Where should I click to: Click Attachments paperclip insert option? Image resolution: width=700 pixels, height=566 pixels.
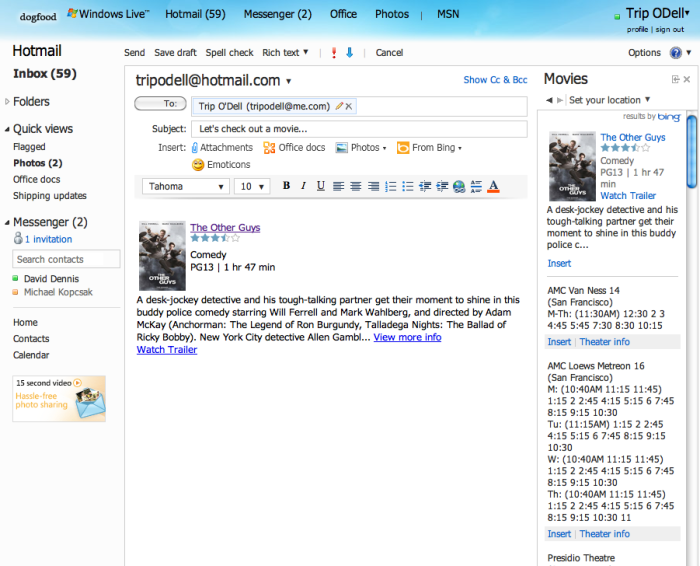pos(222,147)
